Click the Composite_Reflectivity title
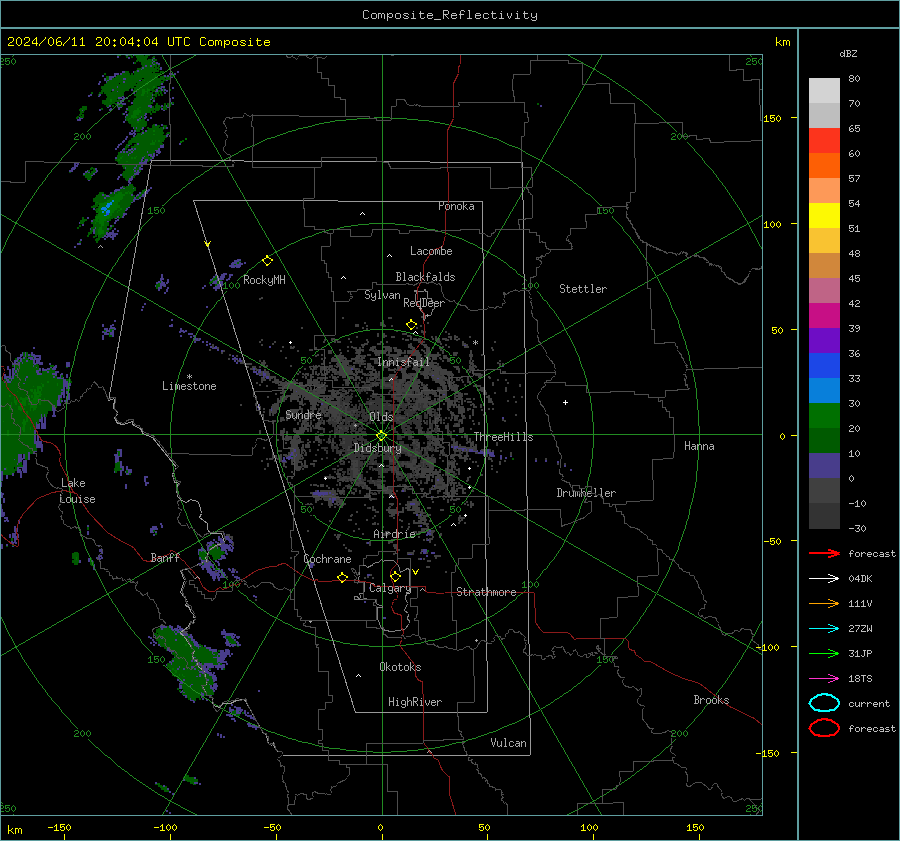Image resolution: width=900 pixels, height=841 pixels. (x=449, y=15)
